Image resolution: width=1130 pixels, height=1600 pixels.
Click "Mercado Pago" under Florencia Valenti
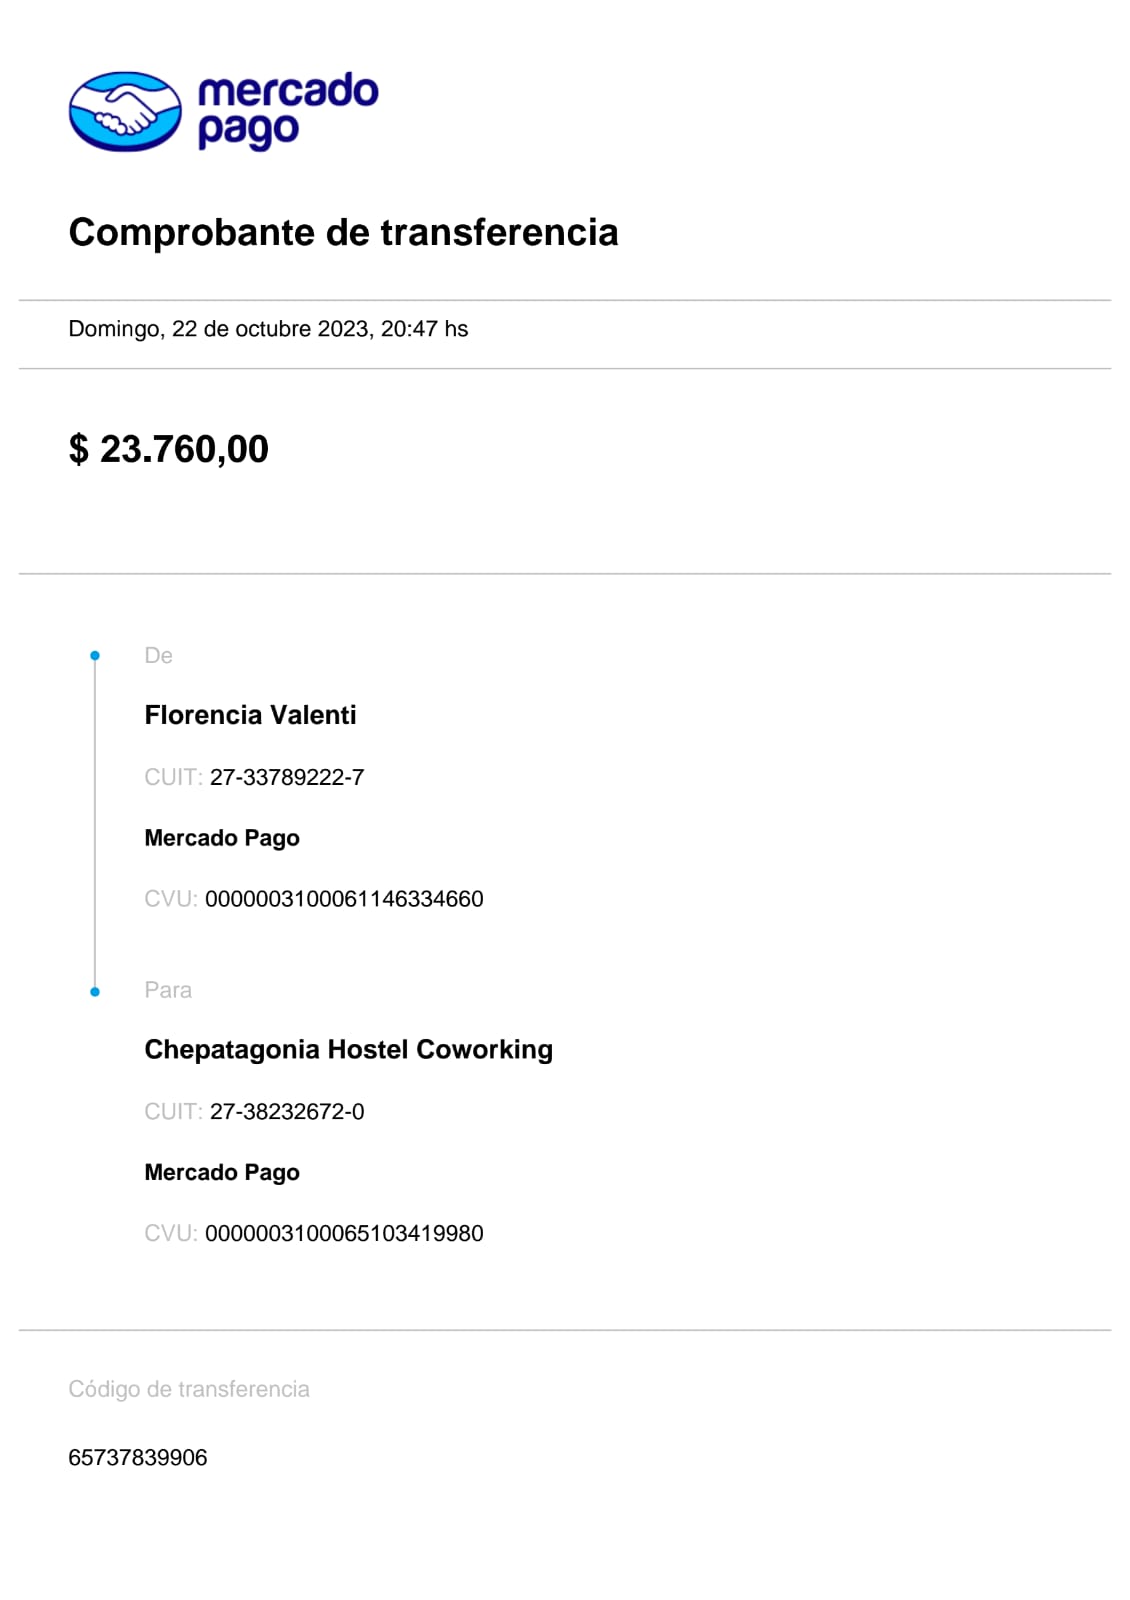coord(222,838)
